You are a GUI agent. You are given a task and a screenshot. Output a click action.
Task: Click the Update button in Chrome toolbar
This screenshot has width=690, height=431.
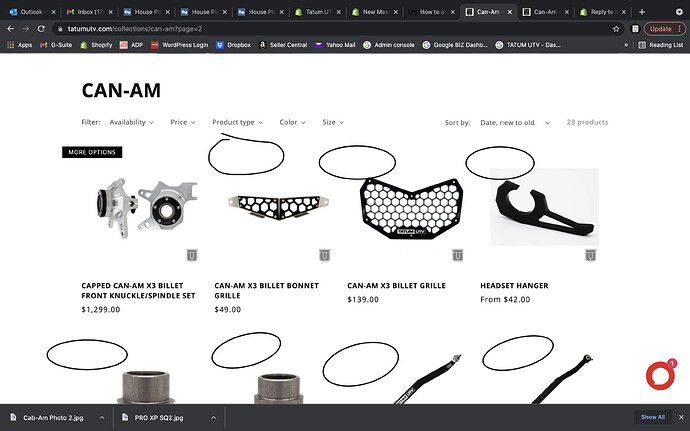coord(665,29)
